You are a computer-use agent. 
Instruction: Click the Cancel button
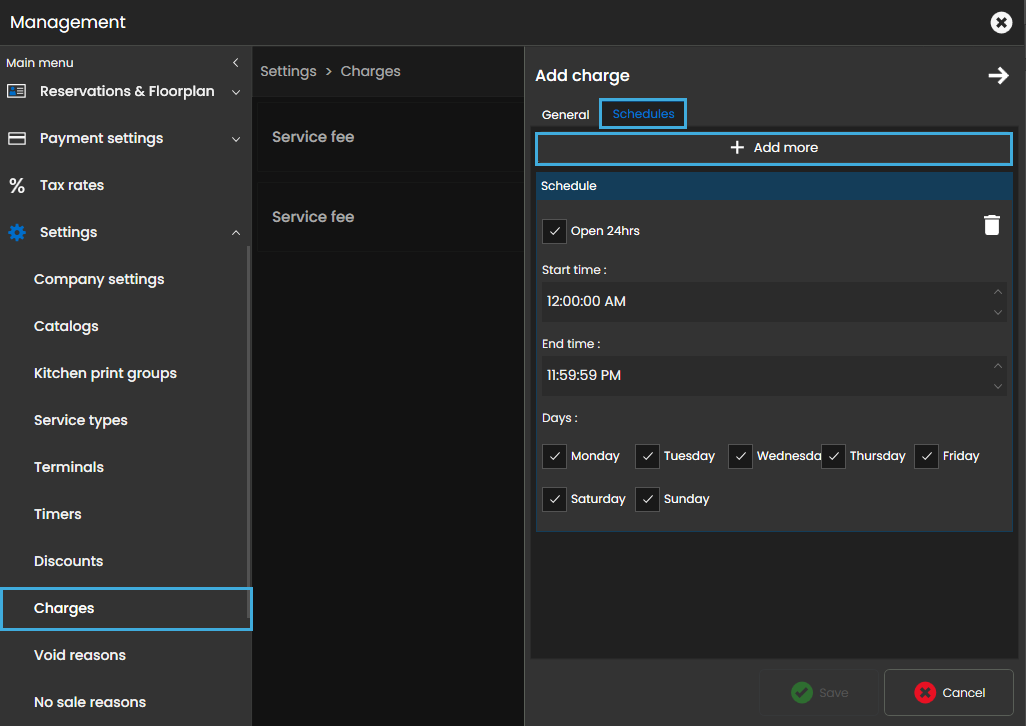pos(949,692)
